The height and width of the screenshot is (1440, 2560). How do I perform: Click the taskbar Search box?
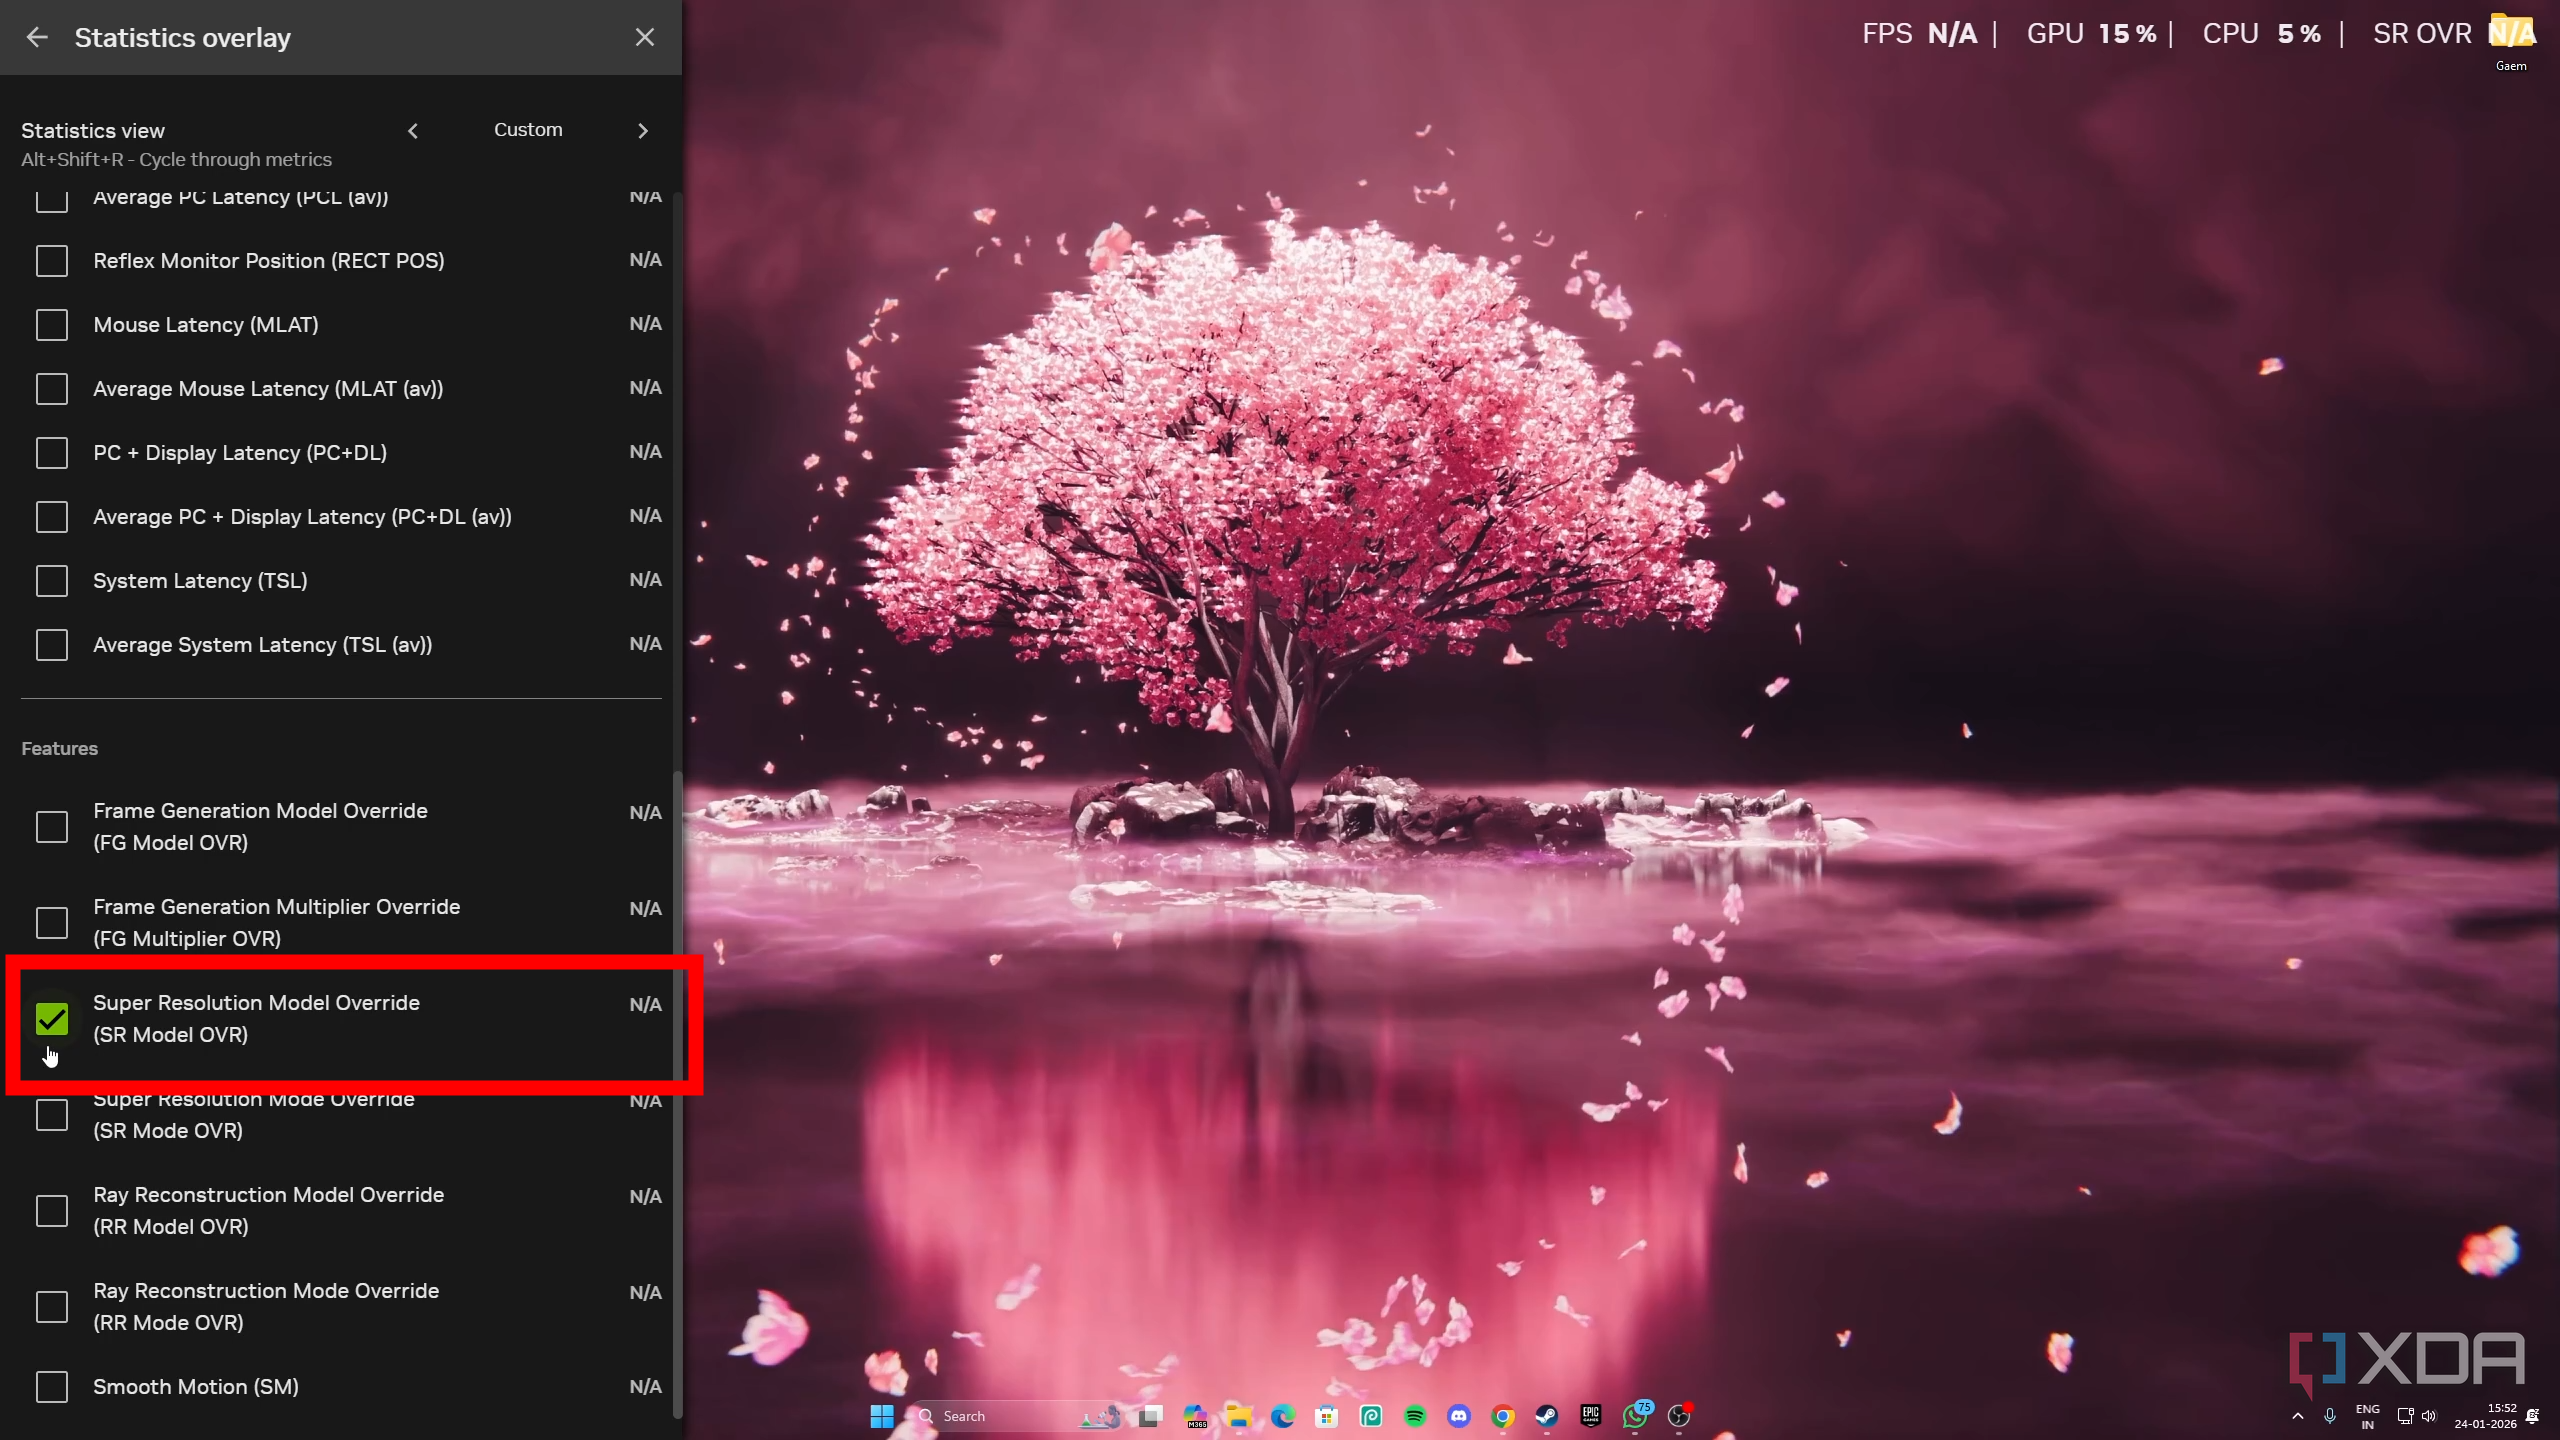(1018, 1416)
